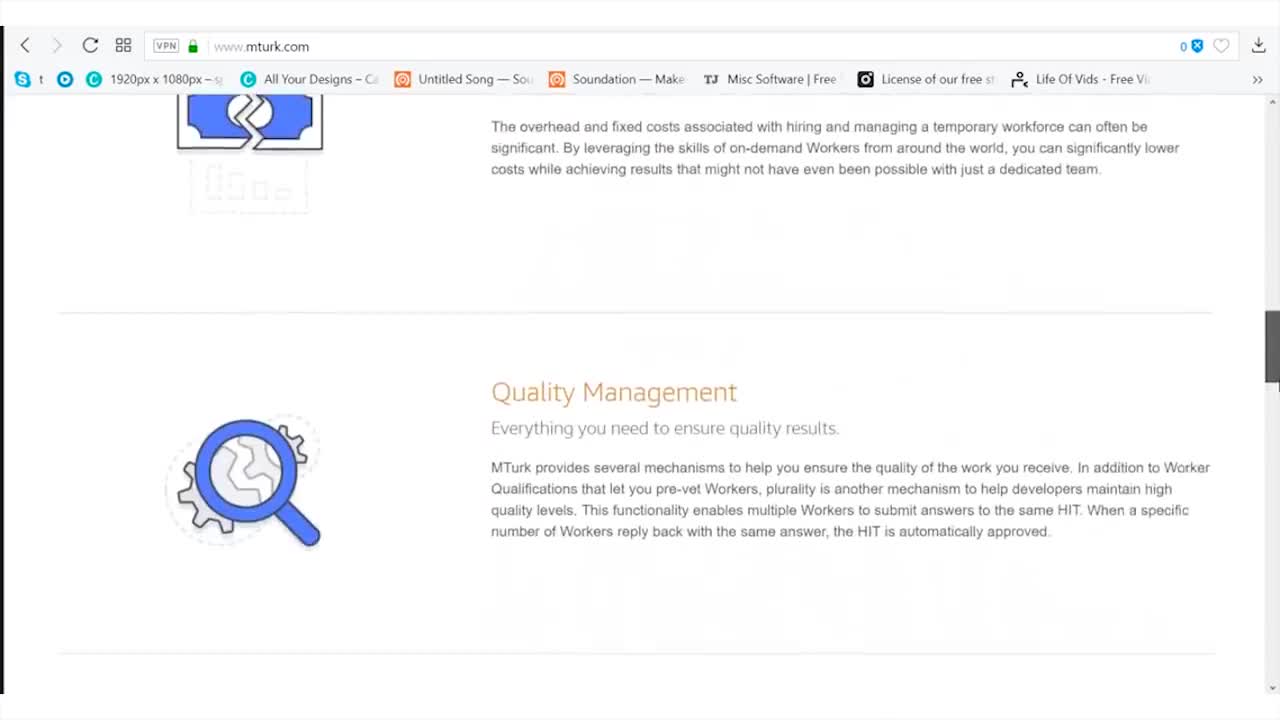Click the www.mturk.com address field
This screenshot has height=720, width=1280.
coord(690,46)
